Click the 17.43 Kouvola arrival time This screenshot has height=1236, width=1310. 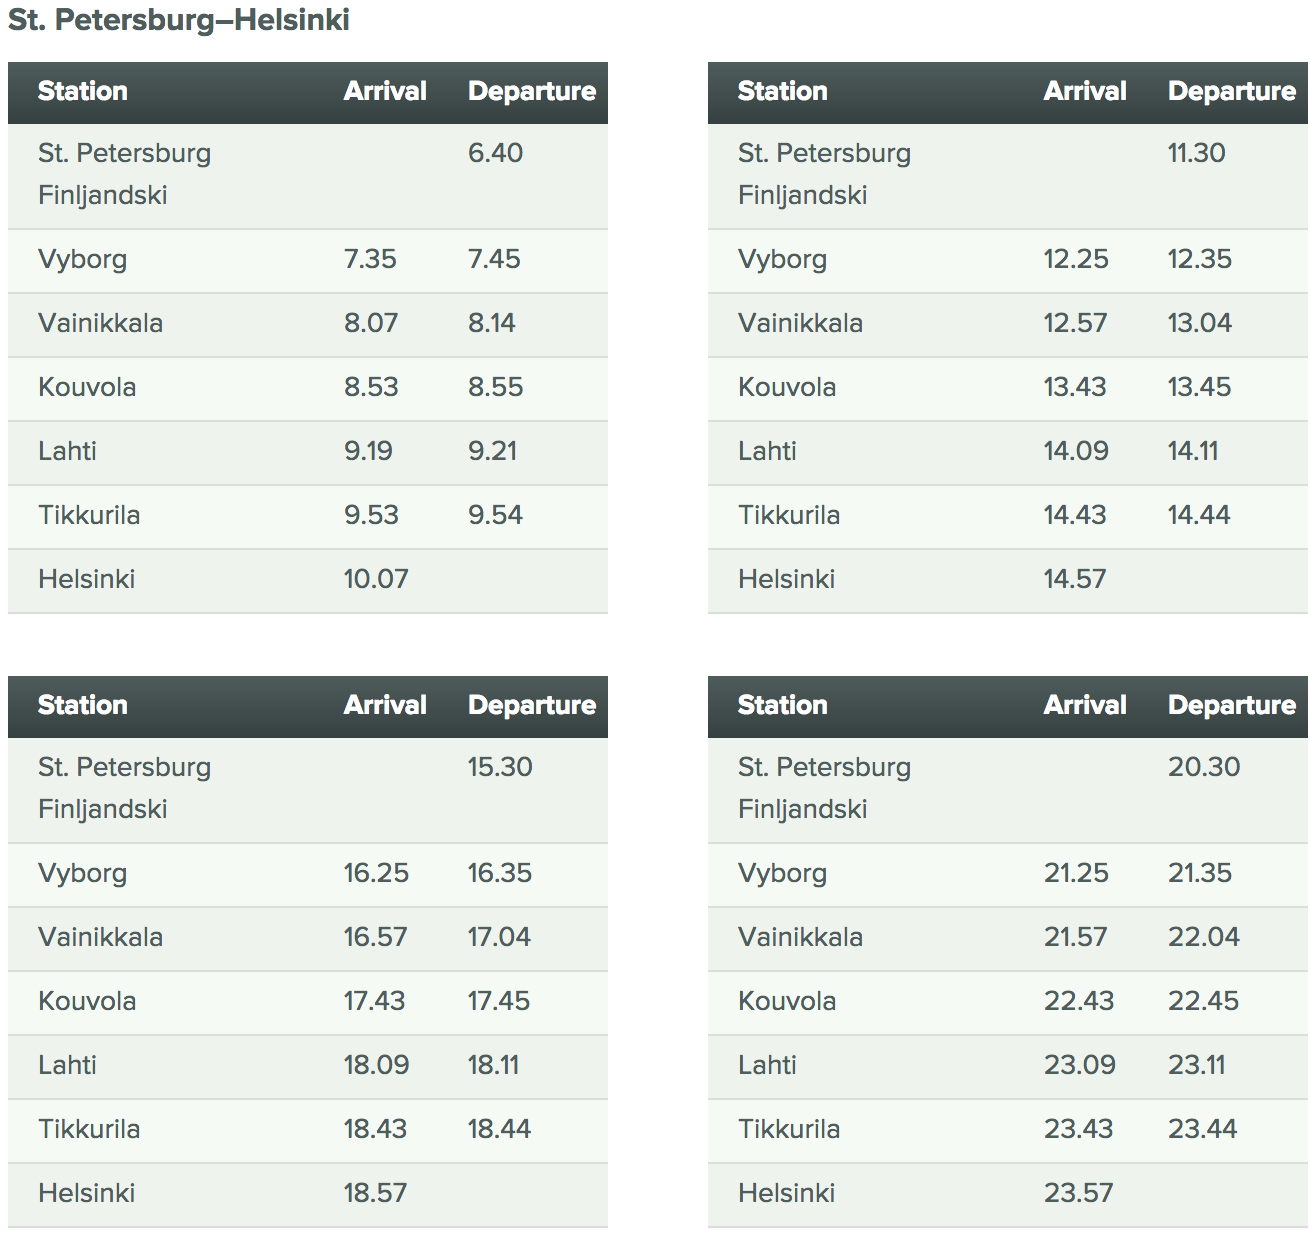tap(374, 1001)
